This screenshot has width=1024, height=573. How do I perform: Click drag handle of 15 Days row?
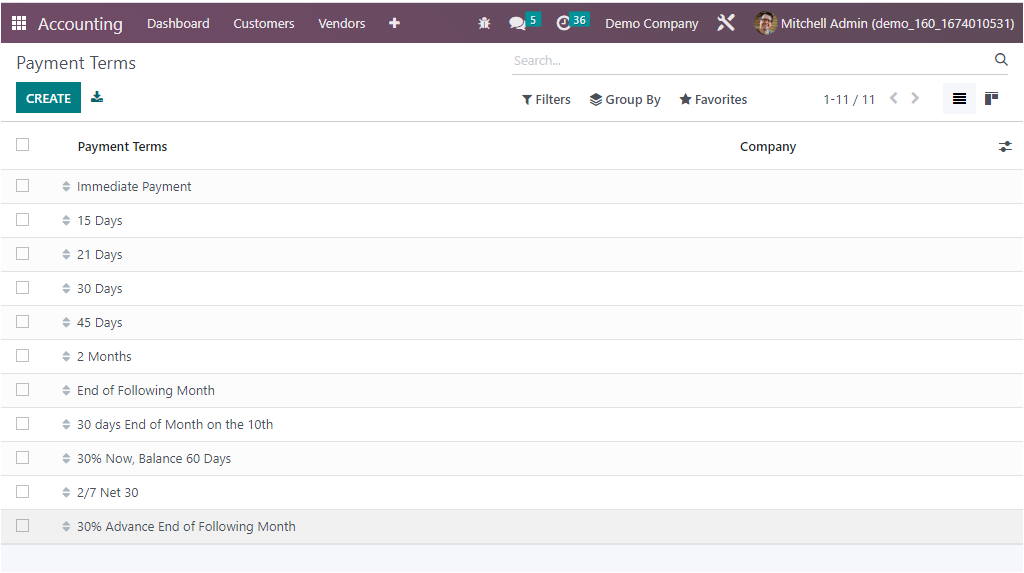click(x=66, y=221)
